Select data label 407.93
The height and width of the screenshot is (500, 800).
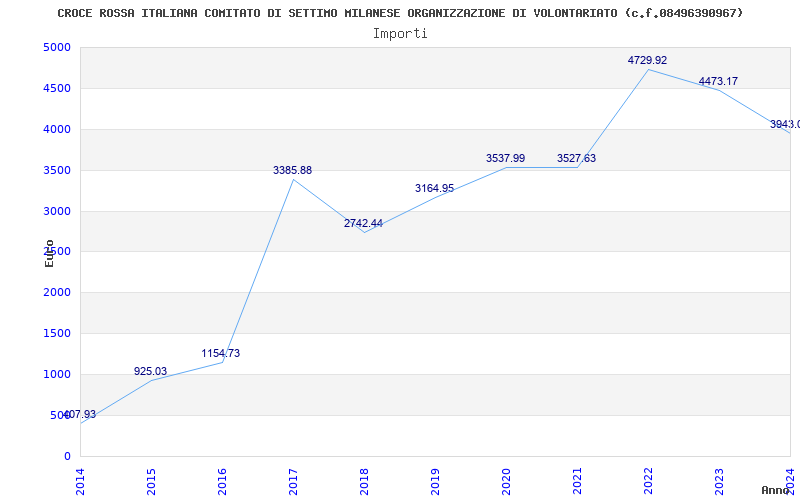tap(80, 414)
